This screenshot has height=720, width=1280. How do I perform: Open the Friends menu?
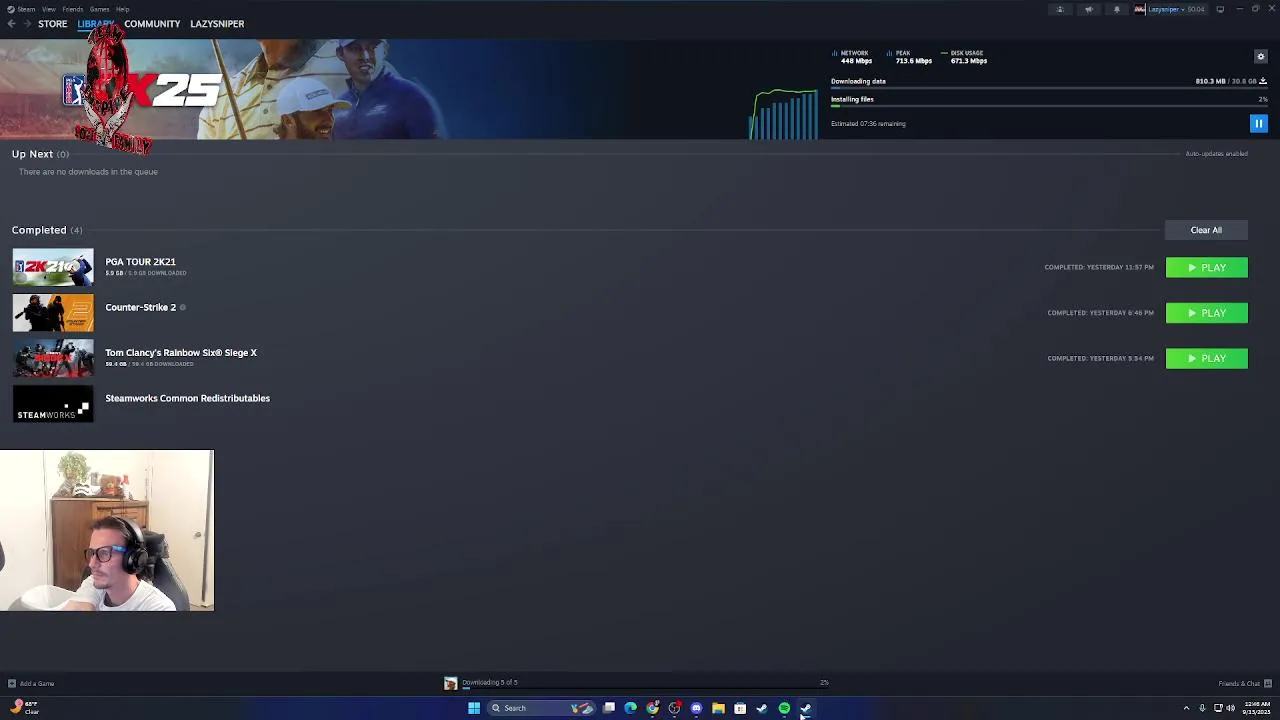coord(72,9)
